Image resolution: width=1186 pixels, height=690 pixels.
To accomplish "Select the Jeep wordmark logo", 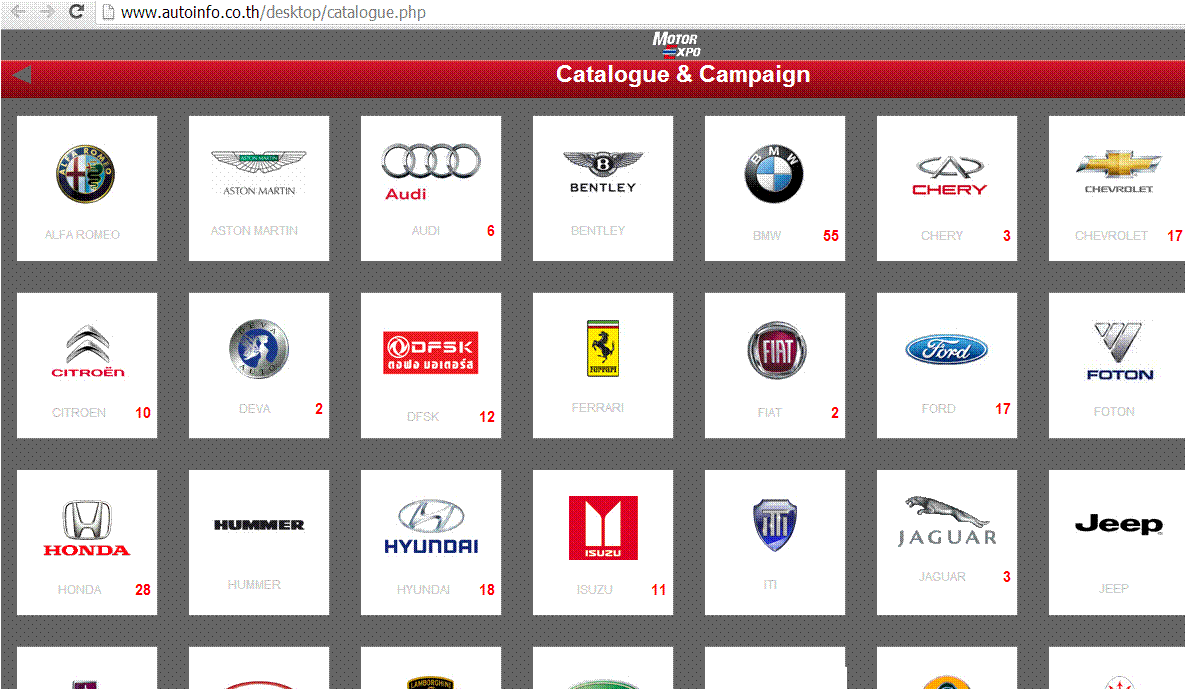I will click(x=1119, y=524).
